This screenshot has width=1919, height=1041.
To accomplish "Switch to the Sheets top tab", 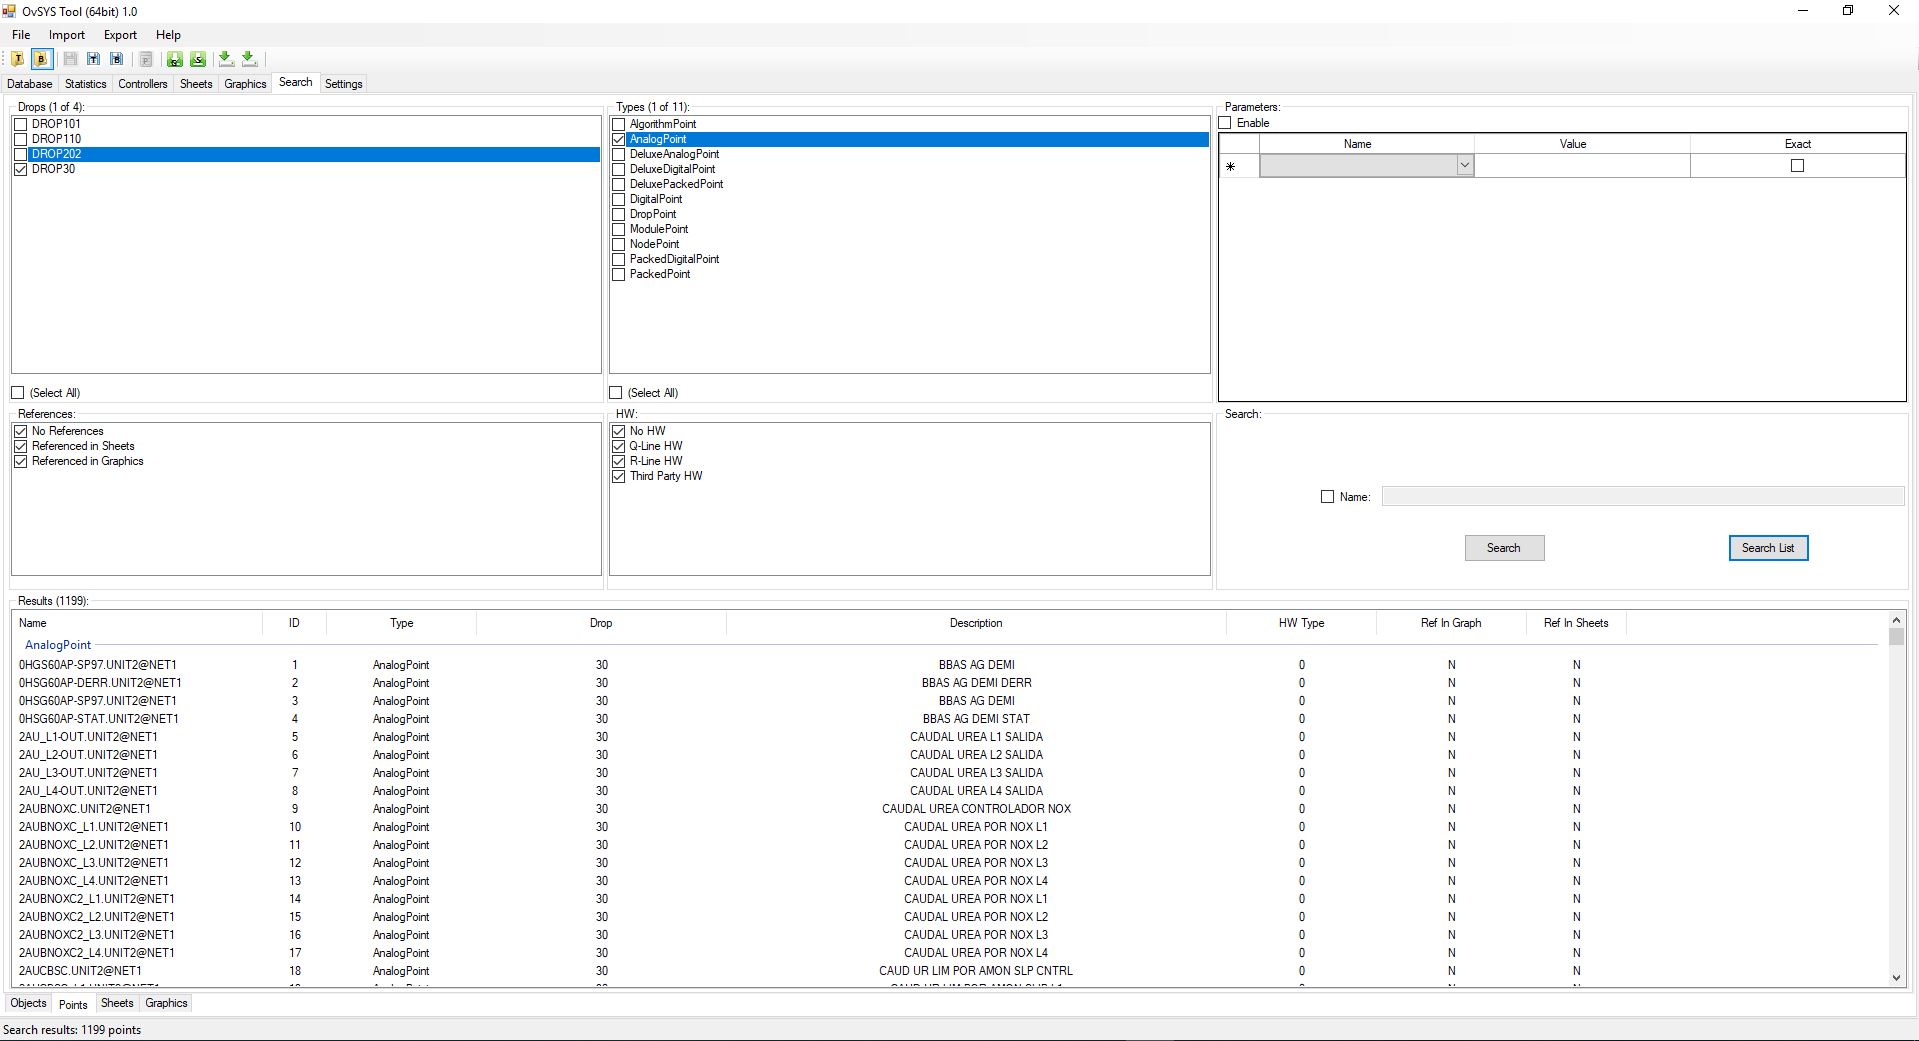I will click(x=196, y=84).
